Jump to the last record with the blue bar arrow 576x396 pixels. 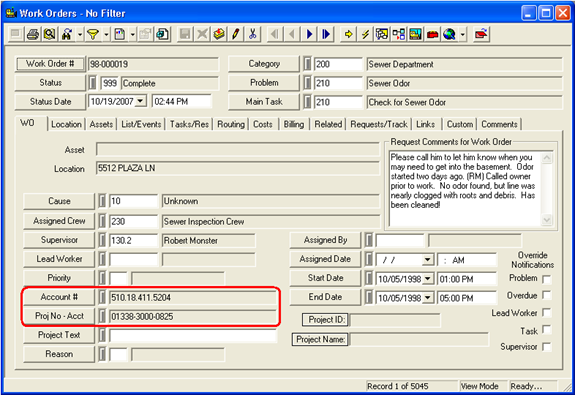click(326, 35)
